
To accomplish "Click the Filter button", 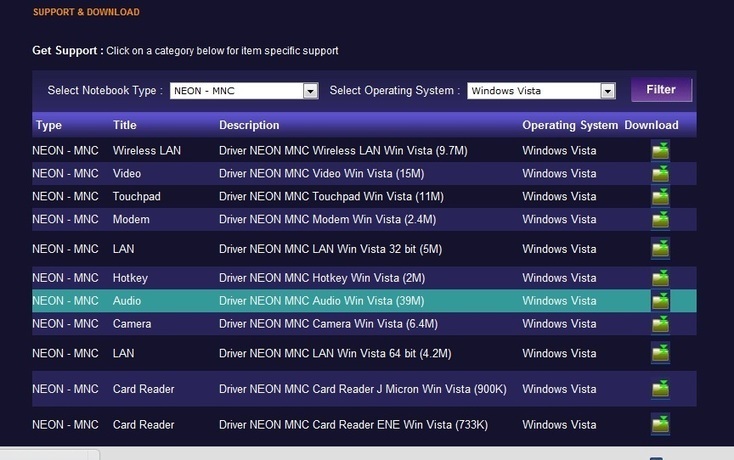I will click(661, 89).
